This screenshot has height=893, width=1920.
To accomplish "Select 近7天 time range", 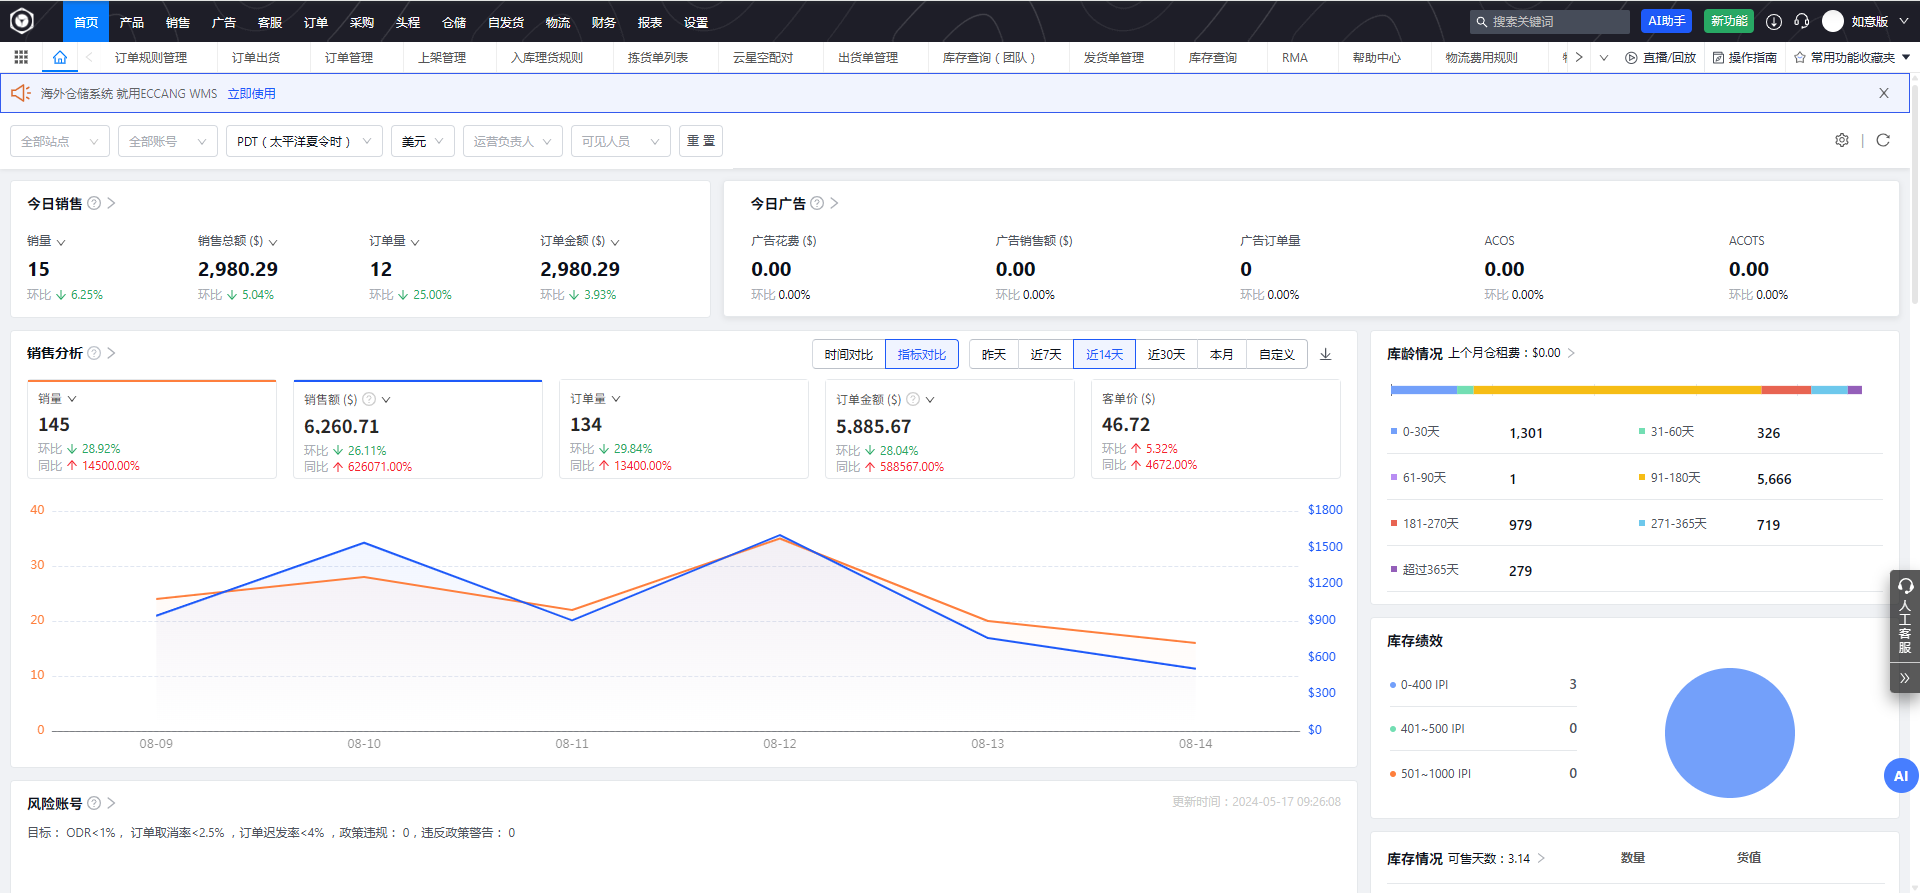I will point(1046,354).
